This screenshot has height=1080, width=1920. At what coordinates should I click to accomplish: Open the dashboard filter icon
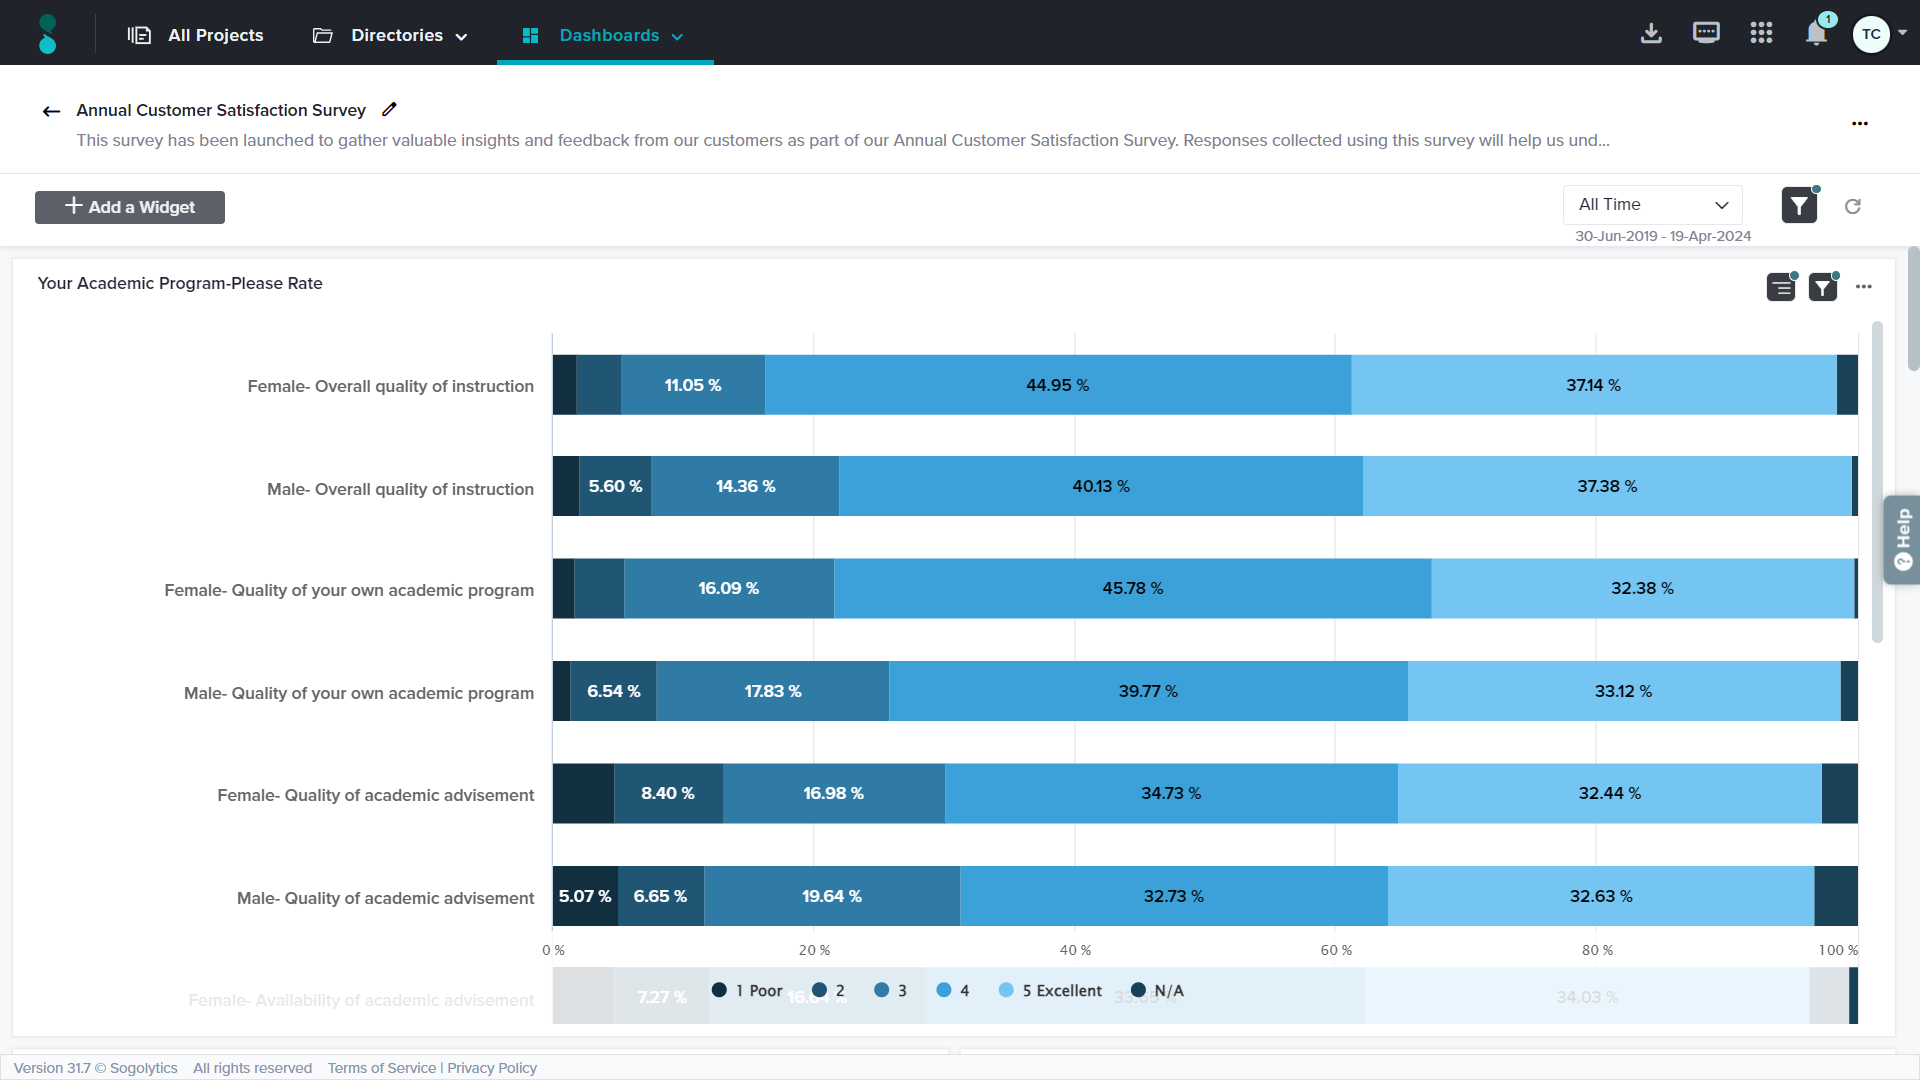(x=1798, y=206)
